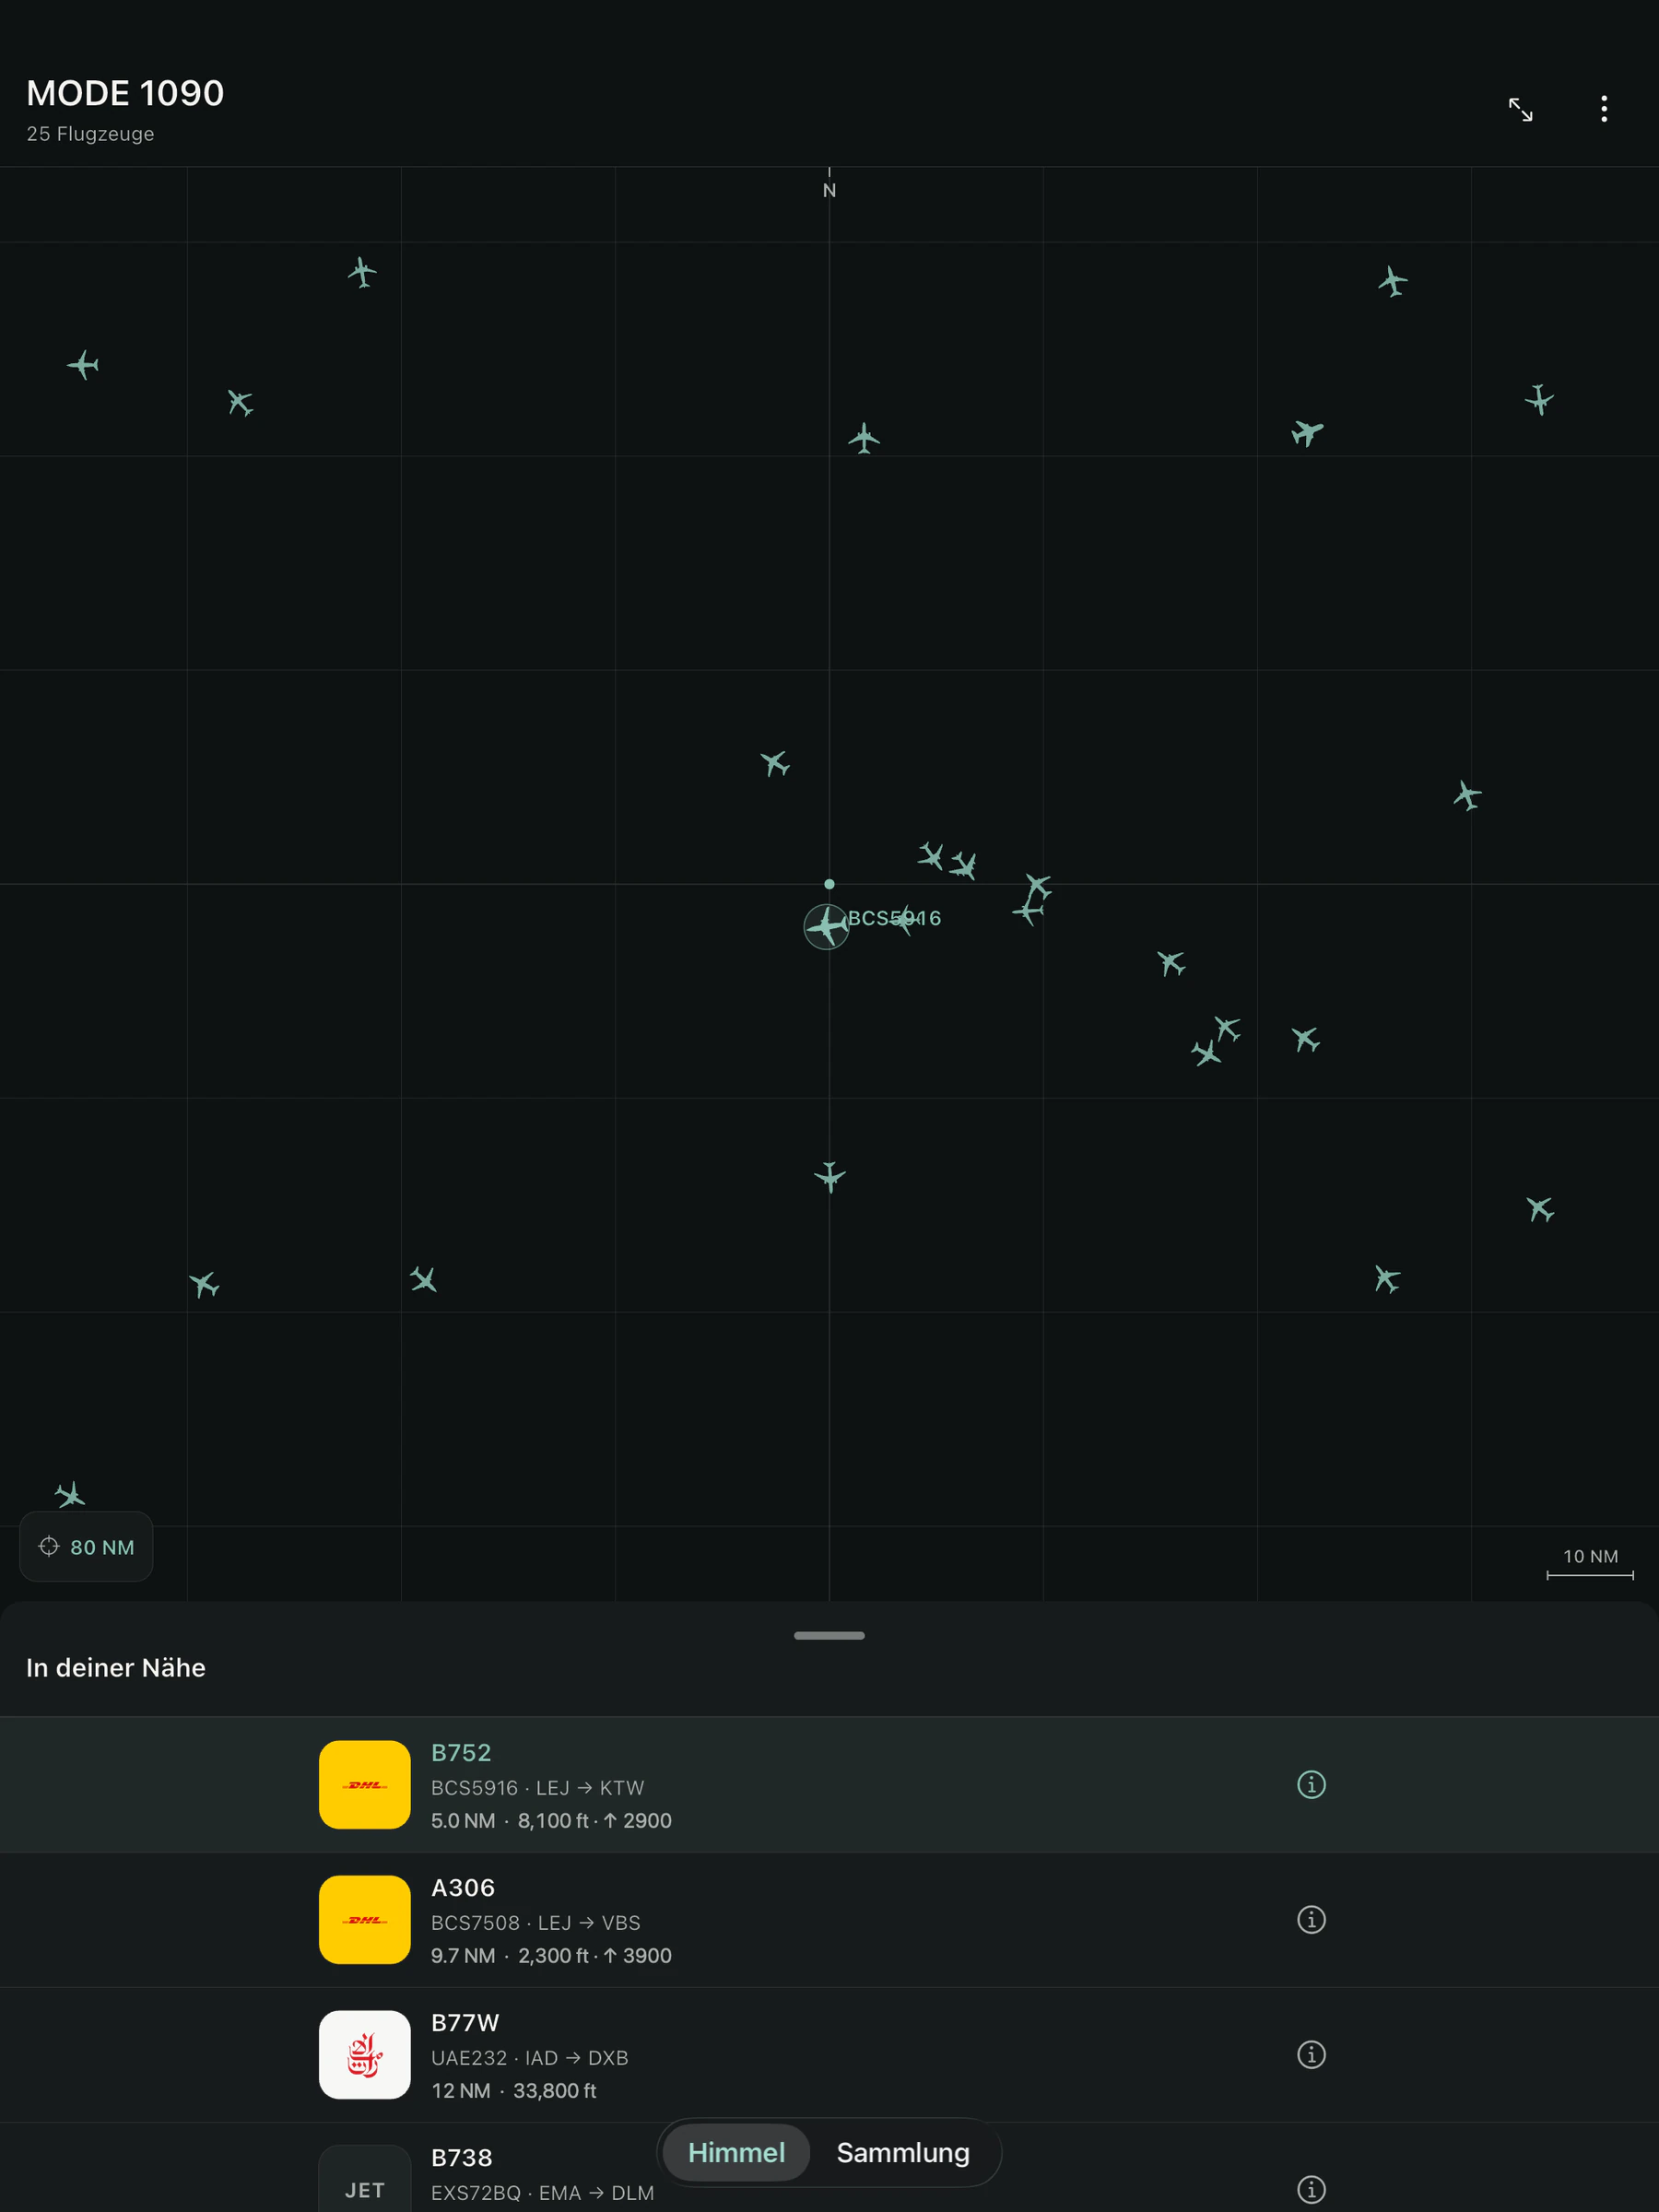Tap the MODE 1090 title
This screenshot has height=2212, width=1659.
[x=125, y=93]
